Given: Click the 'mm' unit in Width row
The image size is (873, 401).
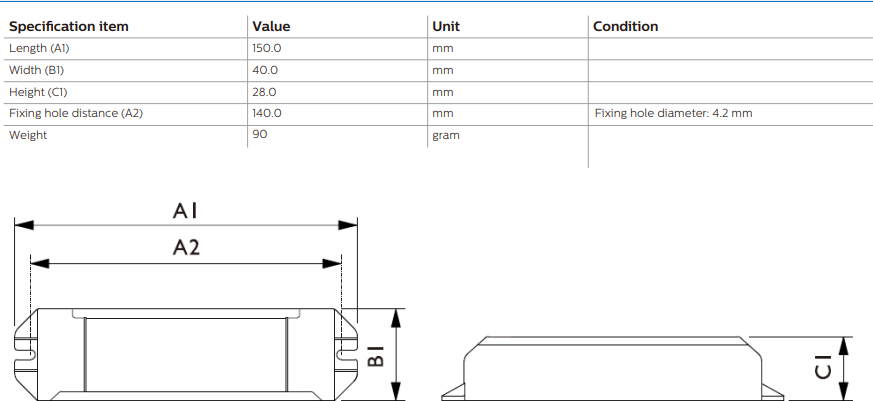Looking at the screenshot, I should 443,71.
